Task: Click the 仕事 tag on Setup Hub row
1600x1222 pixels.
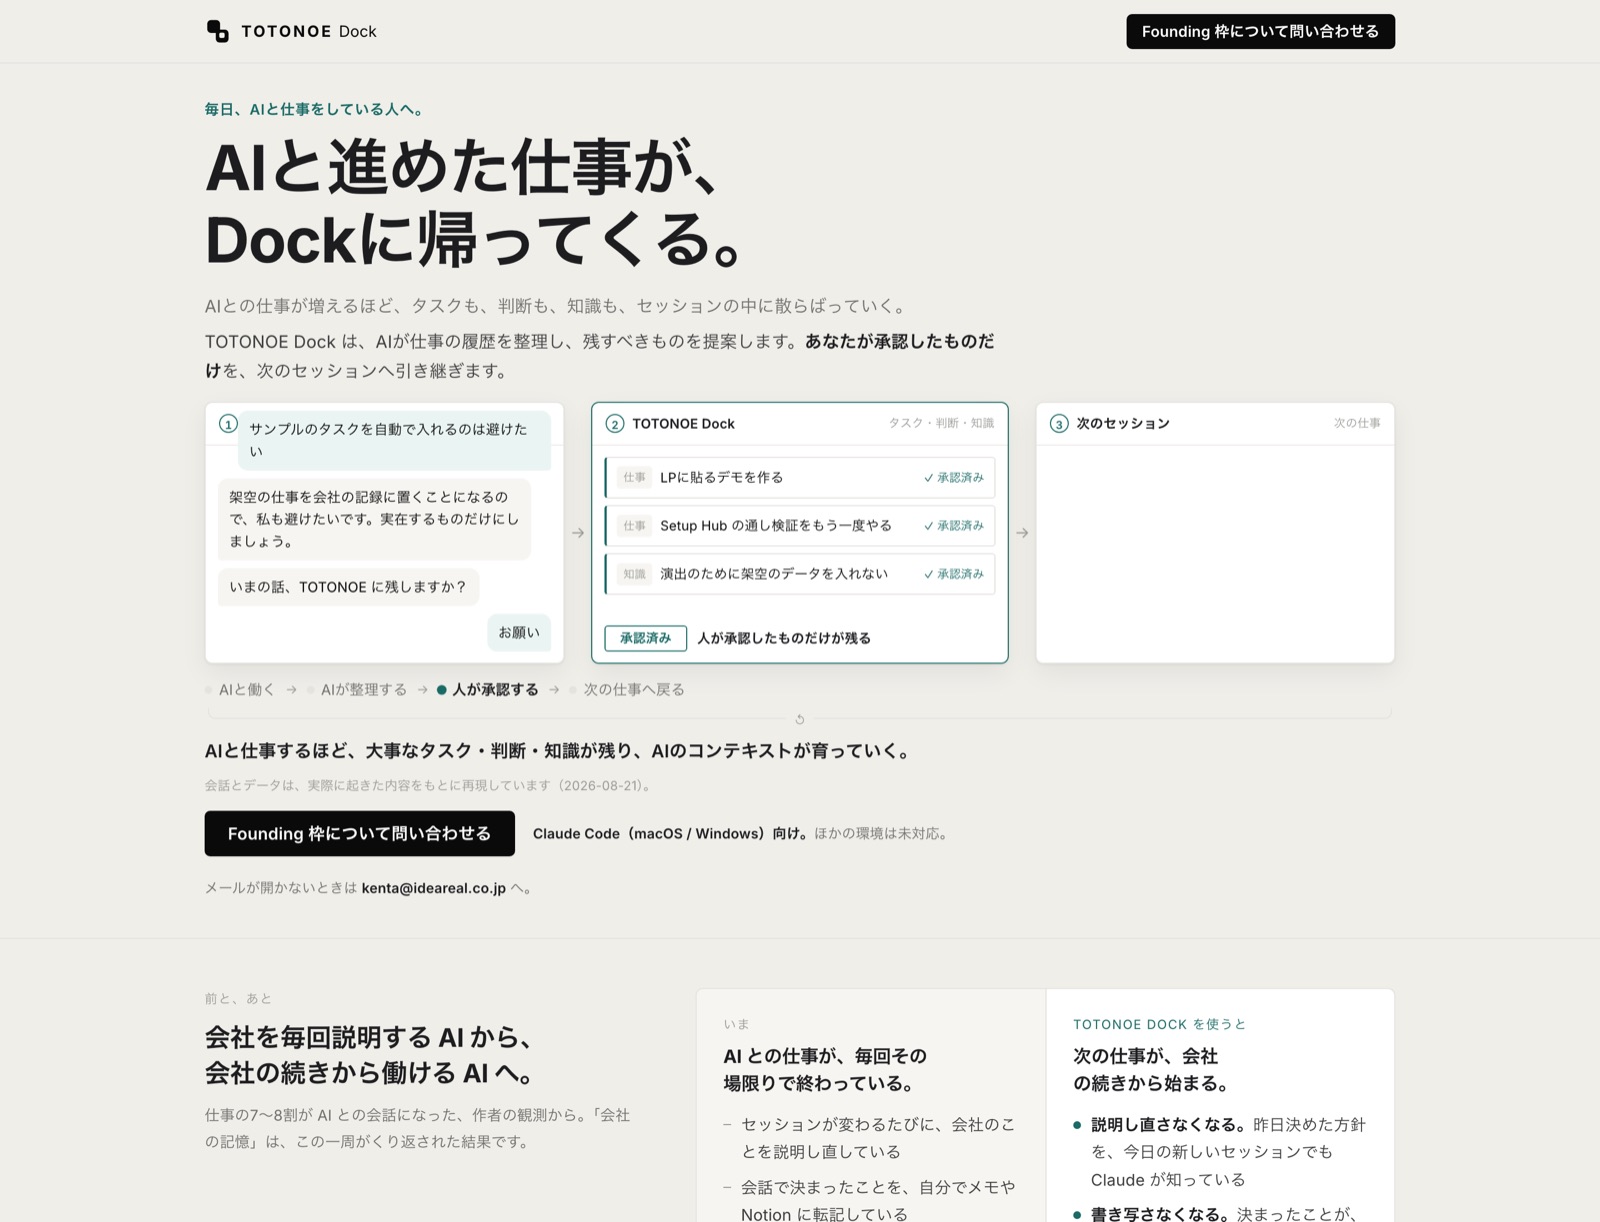Action: [x=635, y=526]
